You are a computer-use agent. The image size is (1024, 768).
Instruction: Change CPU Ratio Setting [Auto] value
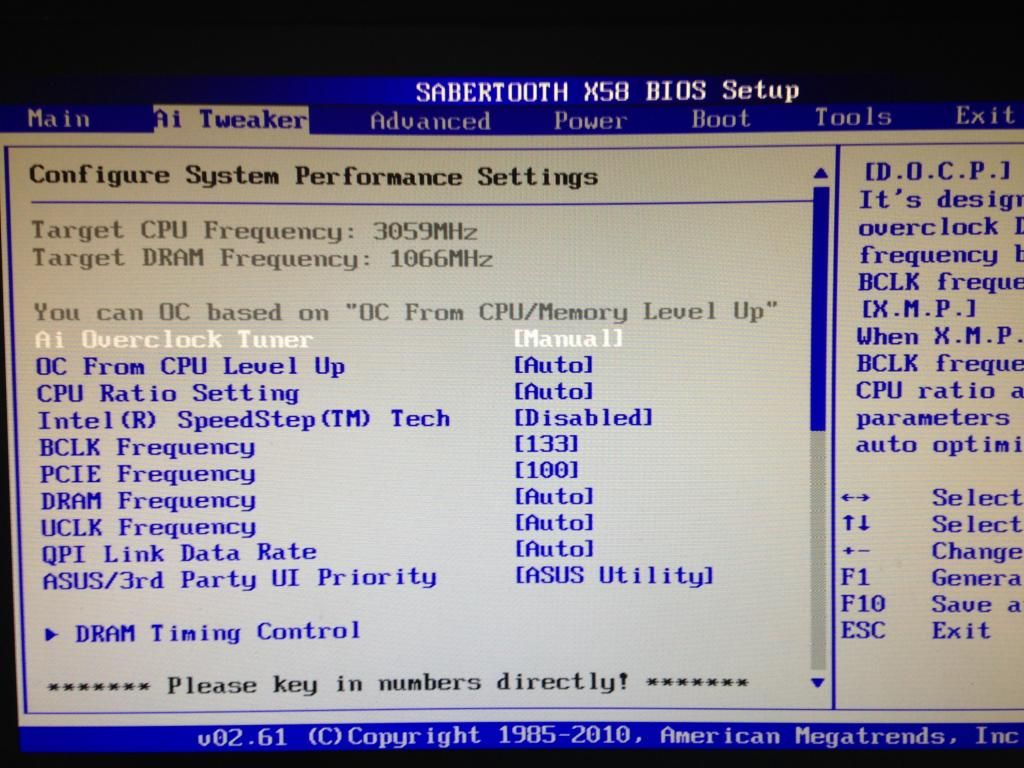pyautogui.click(x=553, y=391)
